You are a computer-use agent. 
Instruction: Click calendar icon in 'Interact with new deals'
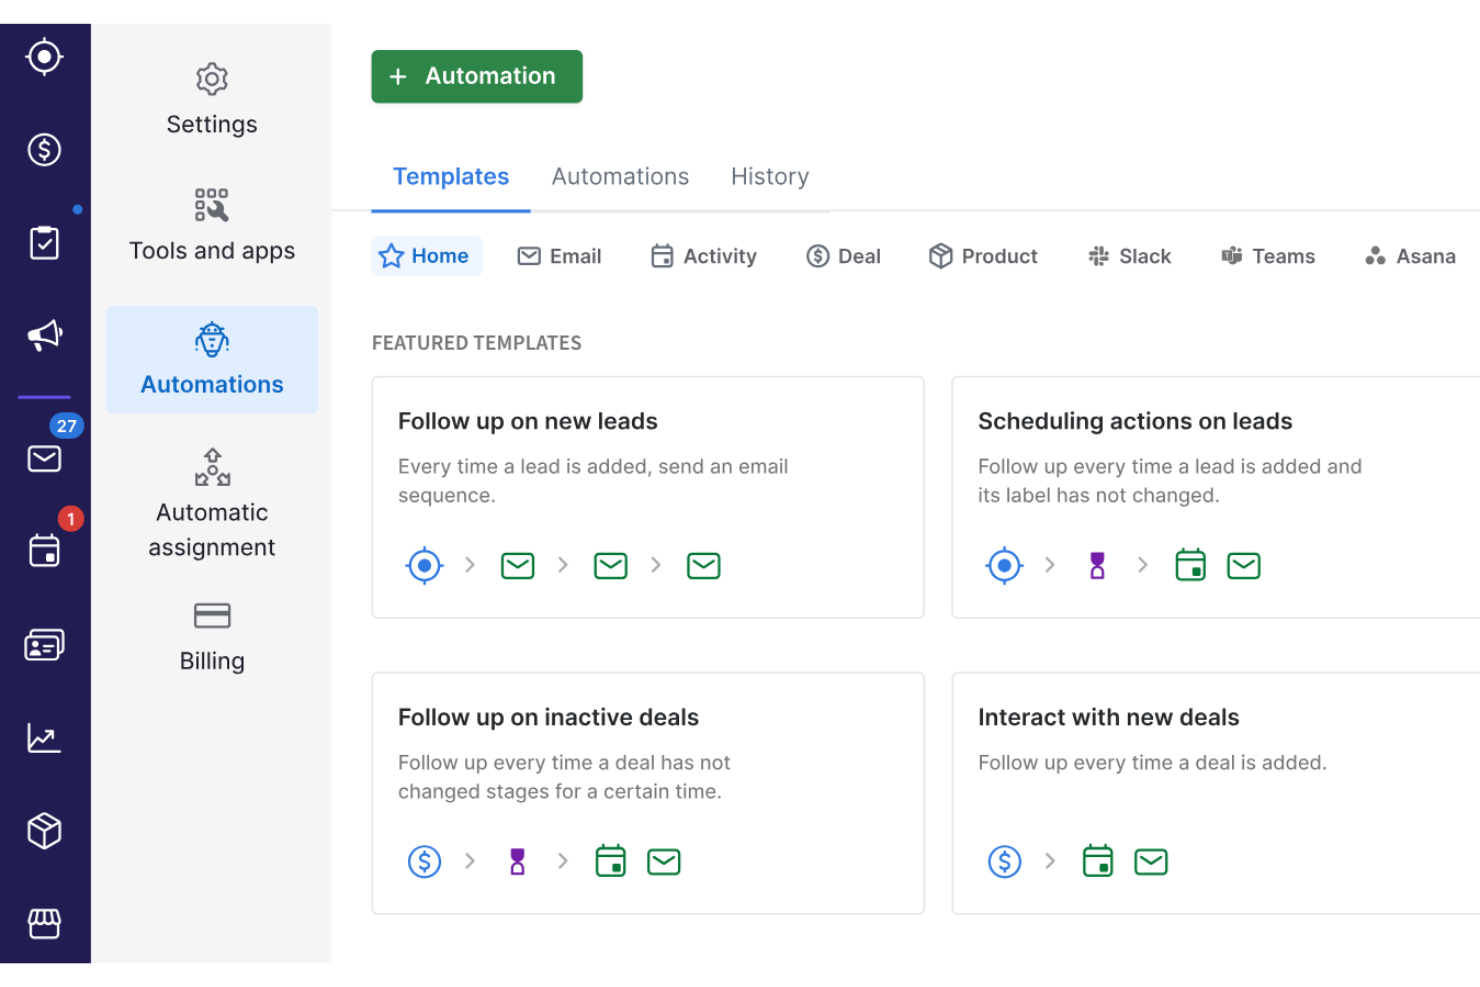pos(1098,862)
